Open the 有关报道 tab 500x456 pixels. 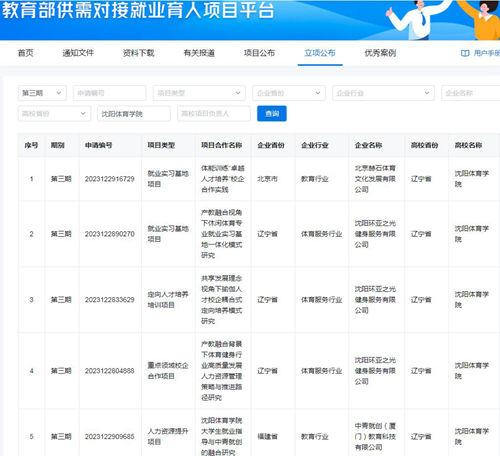pos(199,53)
